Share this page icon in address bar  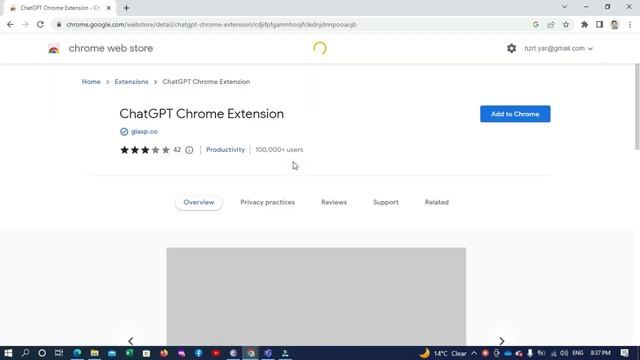coord(551,24)
